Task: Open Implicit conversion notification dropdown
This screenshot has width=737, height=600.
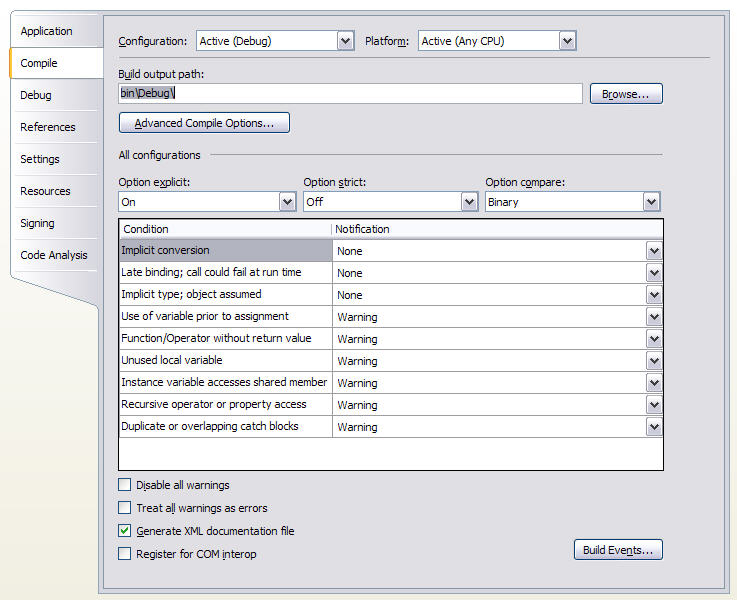Action: 654,251
